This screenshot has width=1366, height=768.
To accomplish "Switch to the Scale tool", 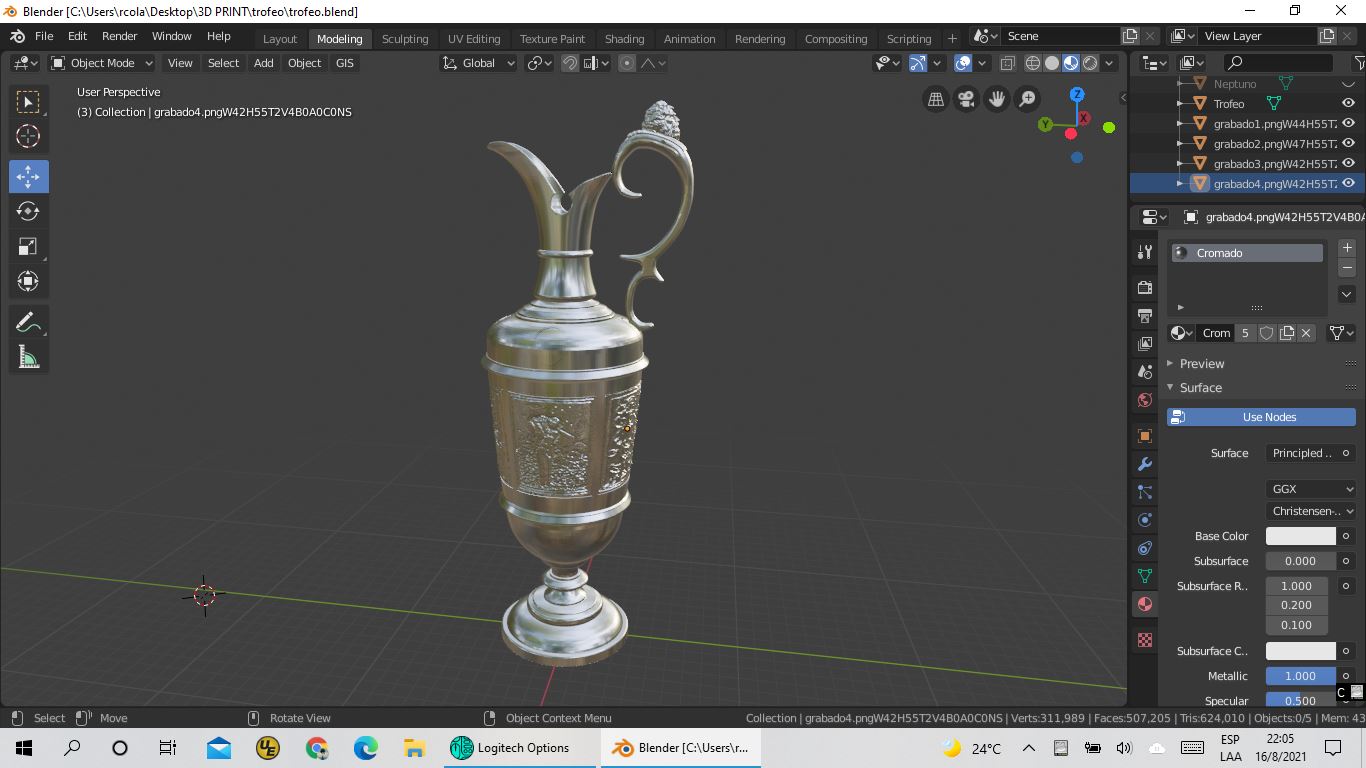I will [28, 246].
